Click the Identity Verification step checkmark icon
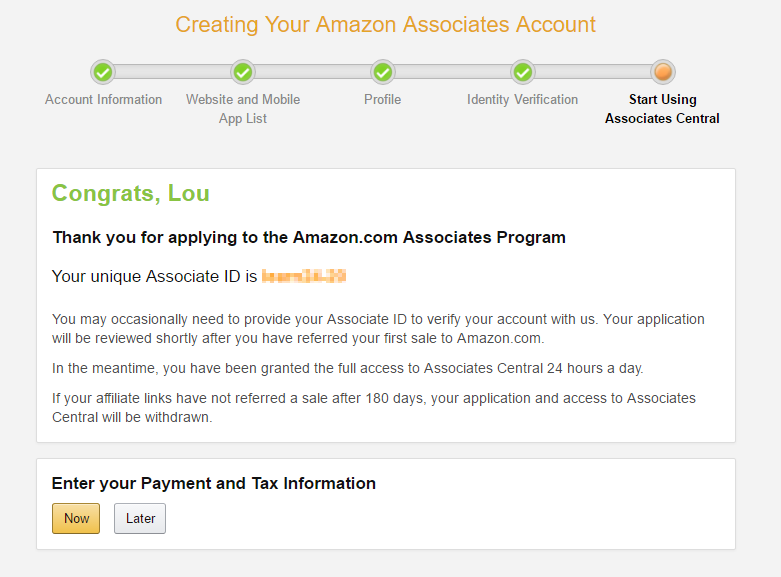The image size is (781, 577). click(x=522, y=73)
